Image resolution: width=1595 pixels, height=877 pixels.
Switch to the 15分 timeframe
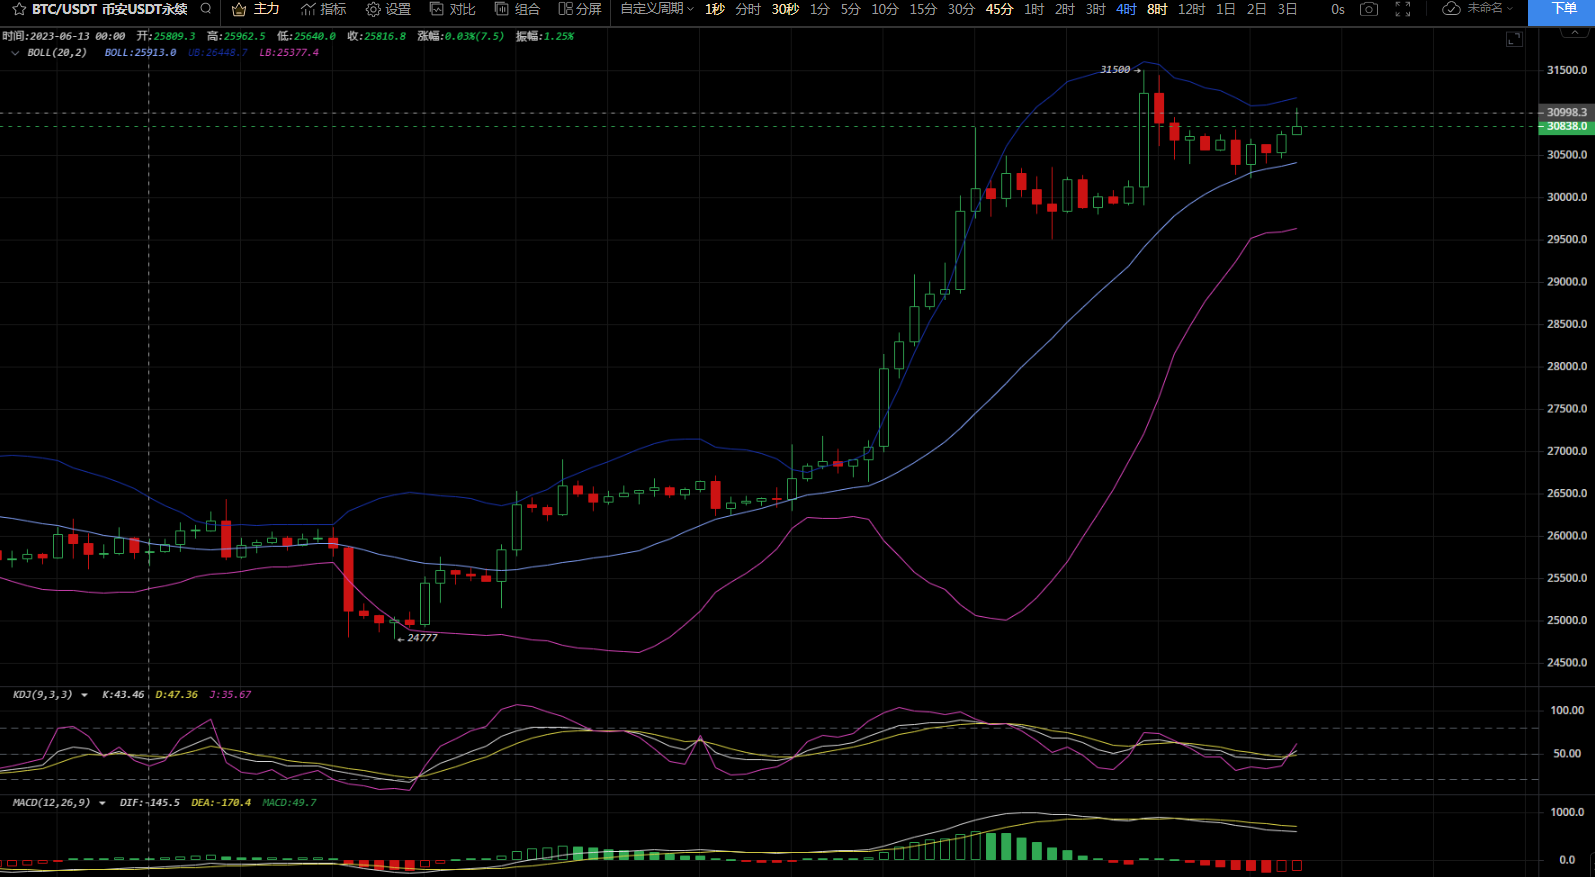click(923, 9)
